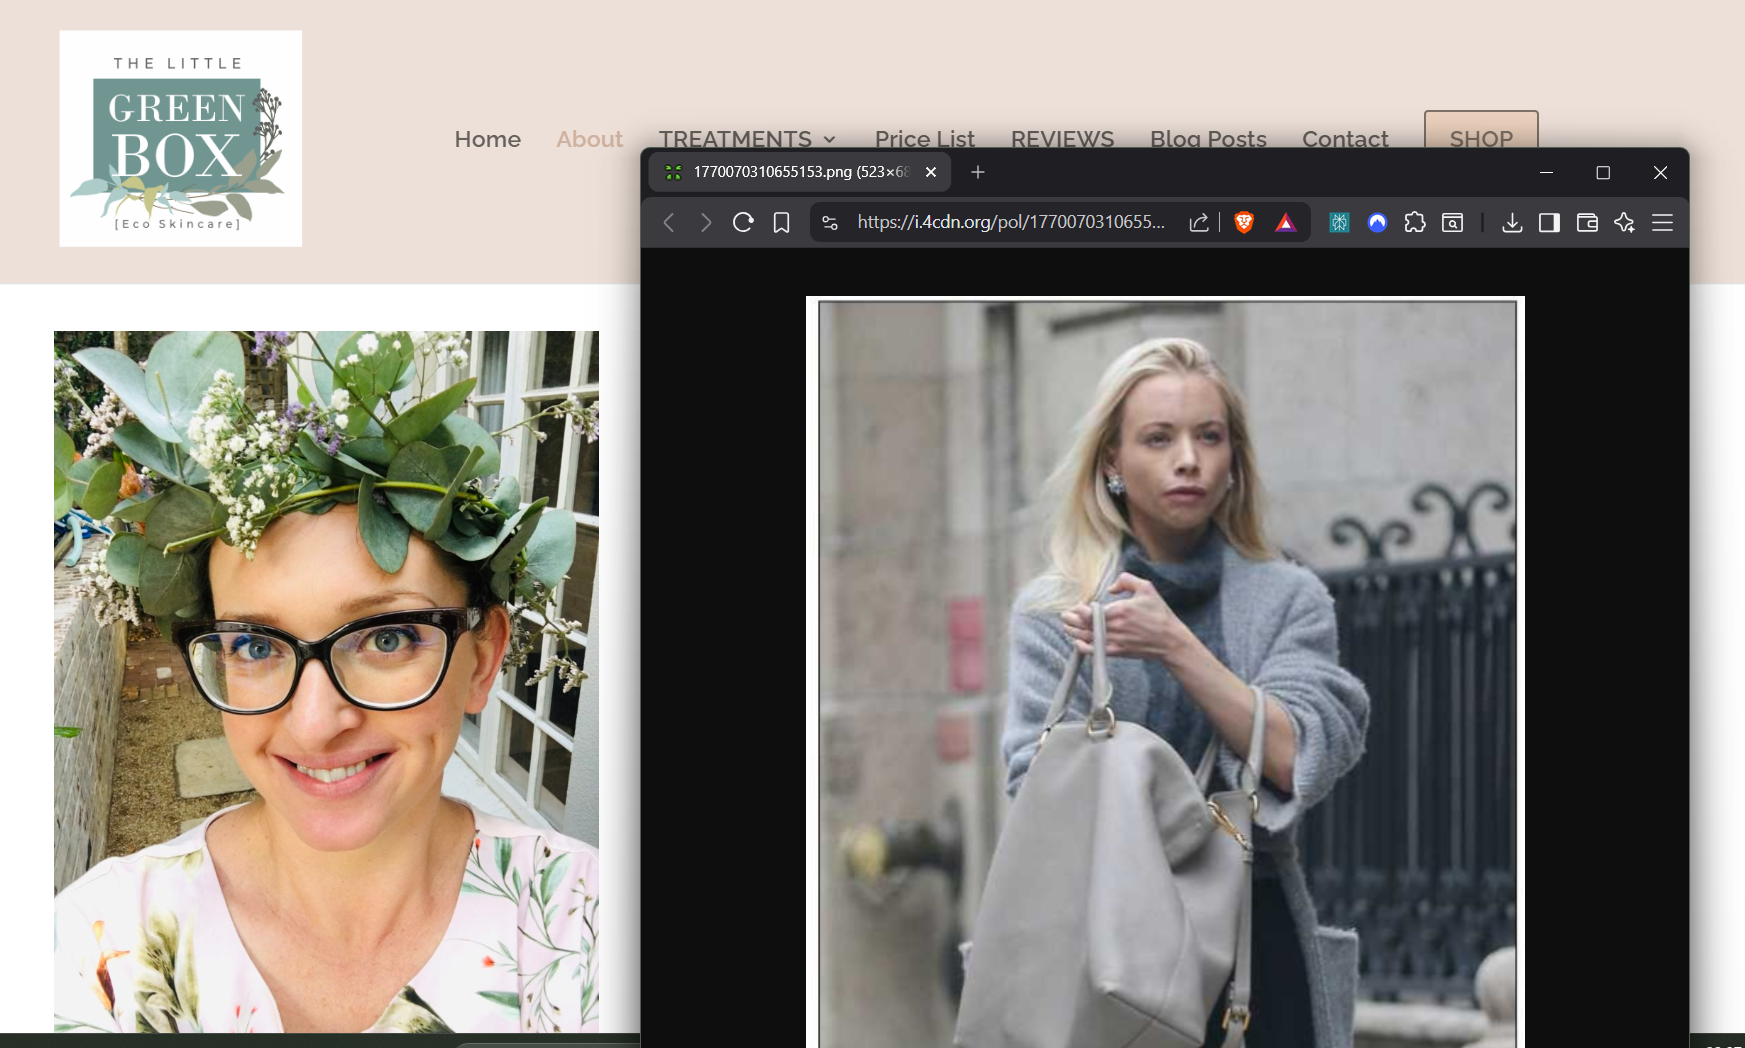Open the Brave Wallet icon
The image size is (1745, 1048).
click(1587, 222)
